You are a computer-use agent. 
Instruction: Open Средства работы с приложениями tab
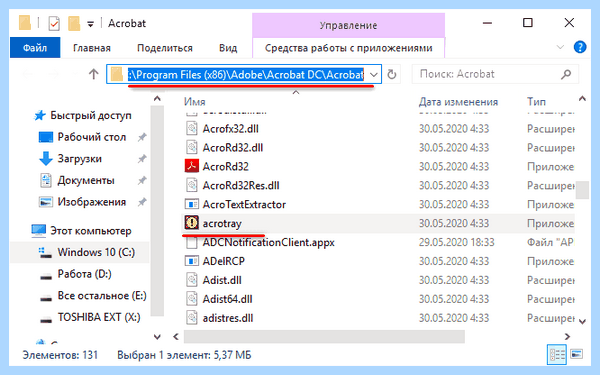coord(349,48)
